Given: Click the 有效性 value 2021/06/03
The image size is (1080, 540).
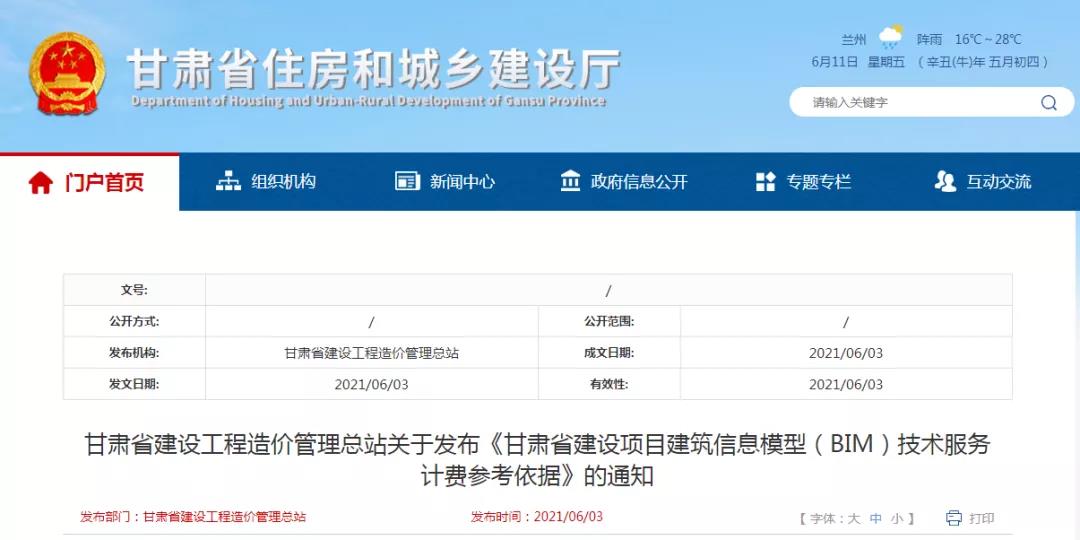Looking at the screenshot, I should [846, 384].
